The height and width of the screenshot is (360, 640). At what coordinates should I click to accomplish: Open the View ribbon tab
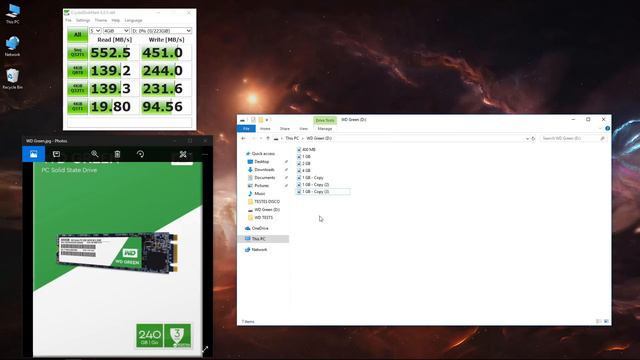(x=303, y=129)
